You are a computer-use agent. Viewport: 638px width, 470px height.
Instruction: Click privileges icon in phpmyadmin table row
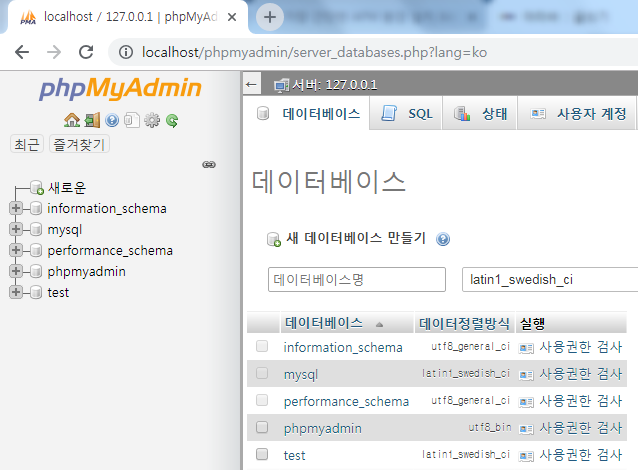point(526,429)
